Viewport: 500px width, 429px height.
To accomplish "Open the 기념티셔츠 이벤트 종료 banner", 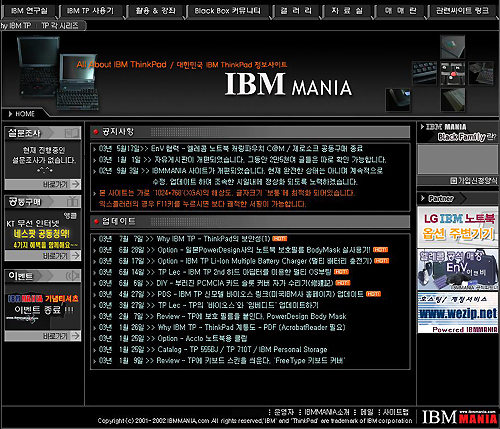I will (43, 307).
